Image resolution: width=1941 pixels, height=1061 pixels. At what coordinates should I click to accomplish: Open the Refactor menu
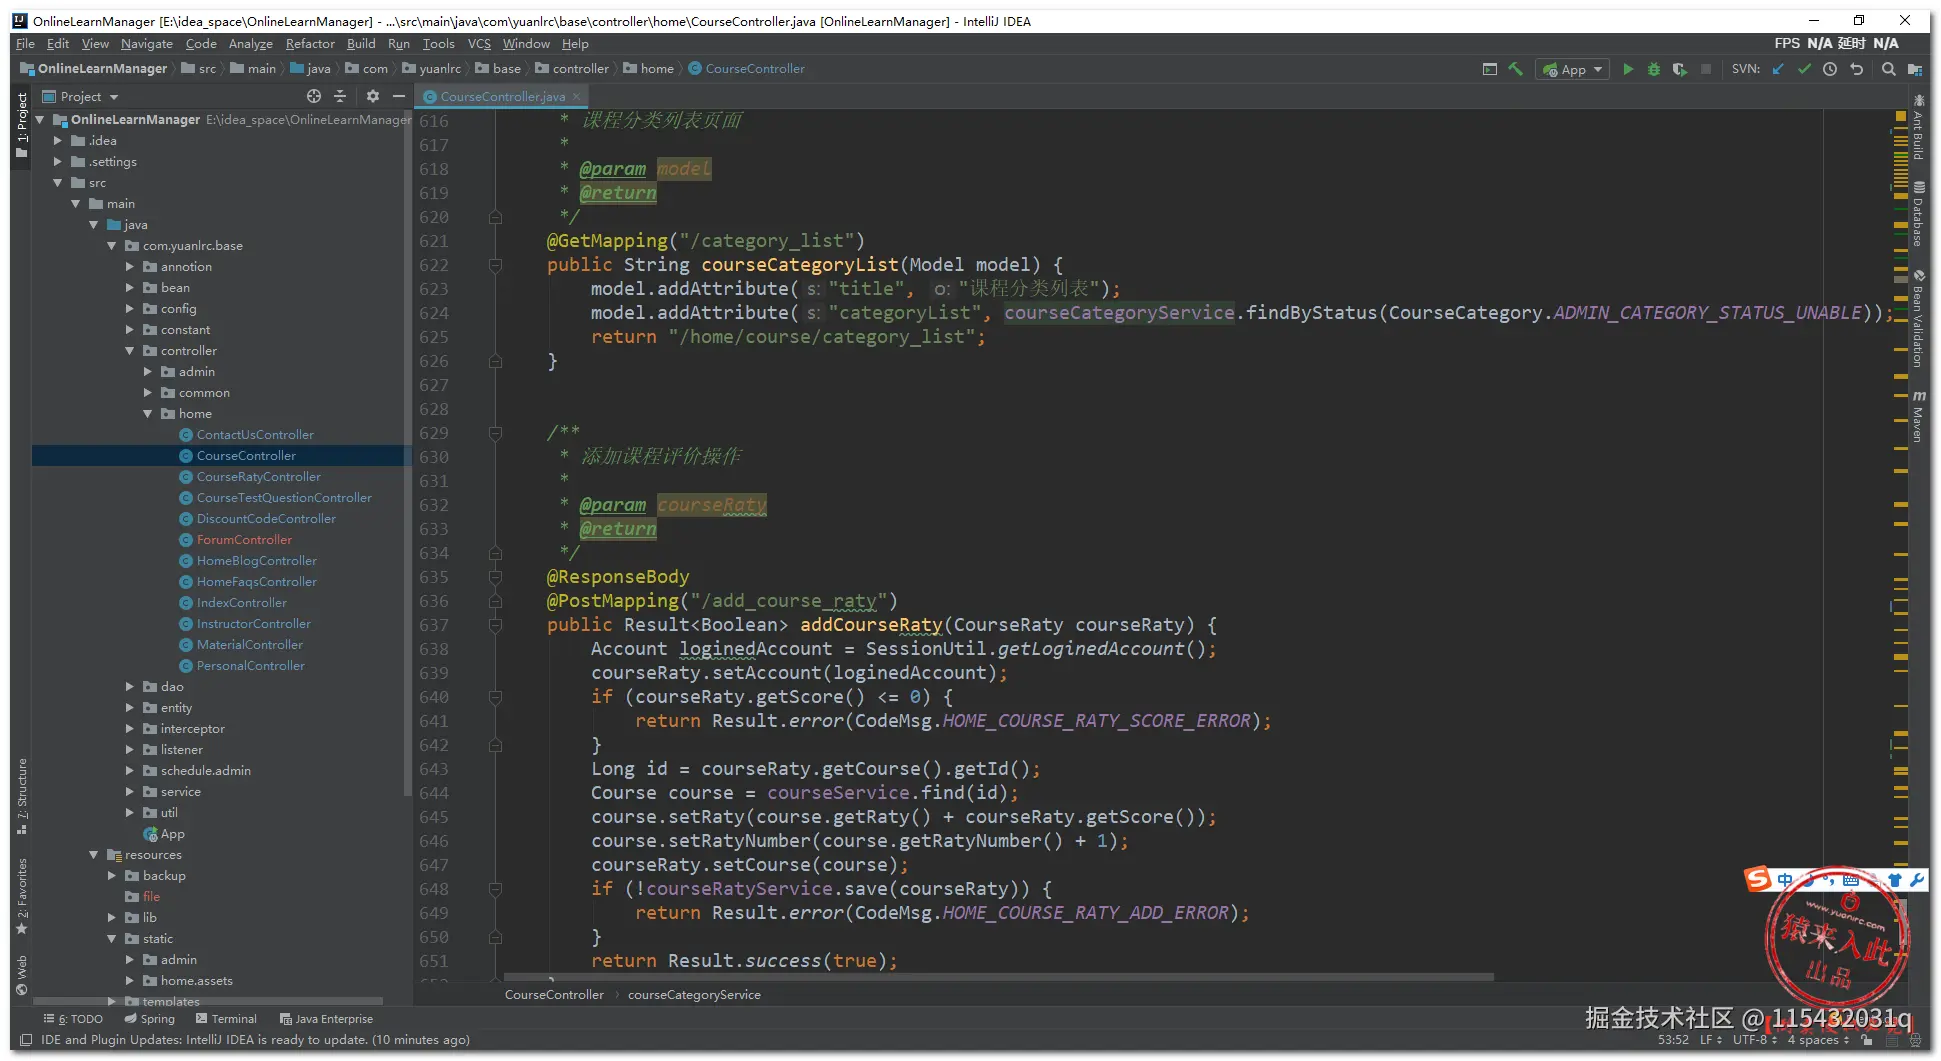[310, 44]
